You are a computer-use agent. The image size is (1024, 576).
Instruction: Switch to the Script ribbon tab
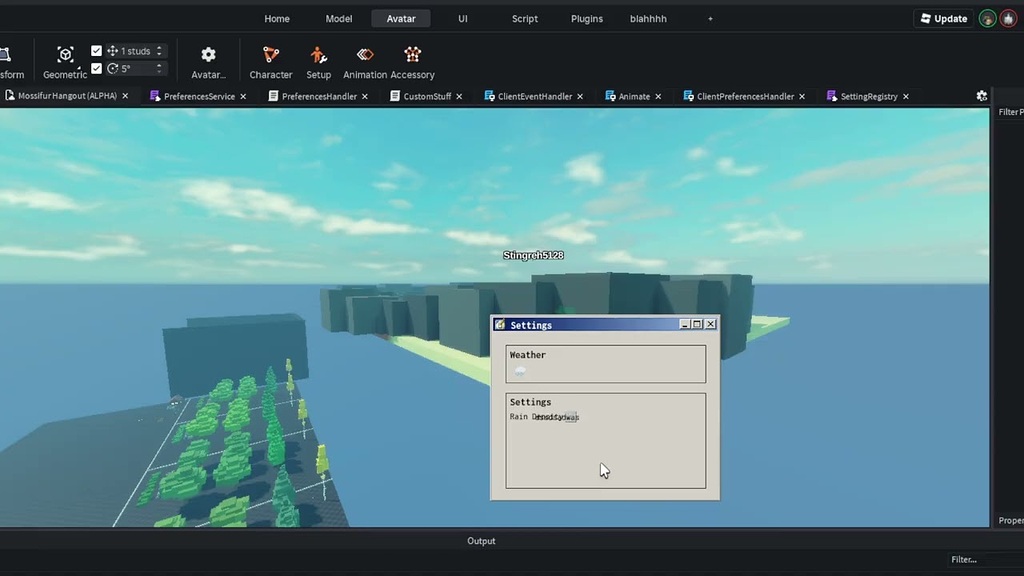[x=524, y=18]
